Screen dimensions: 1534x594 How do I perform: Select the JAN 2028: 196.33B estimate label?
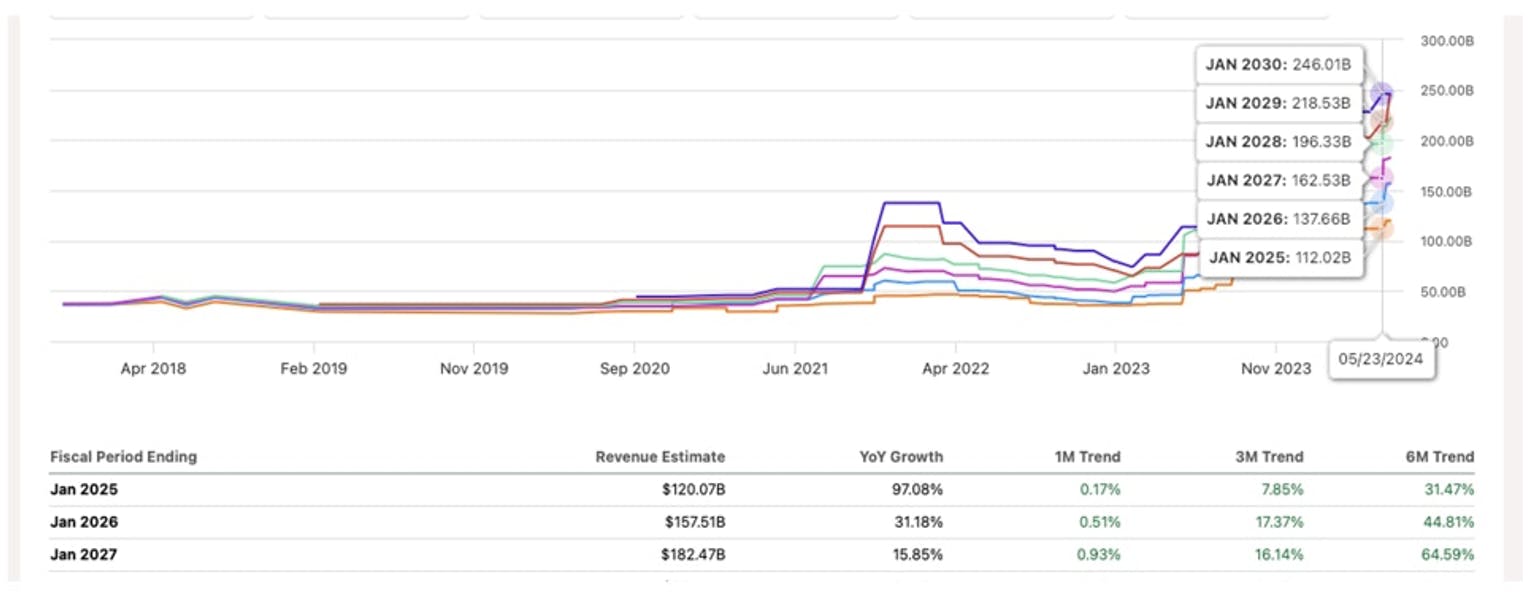click(x=1277, y=142)
